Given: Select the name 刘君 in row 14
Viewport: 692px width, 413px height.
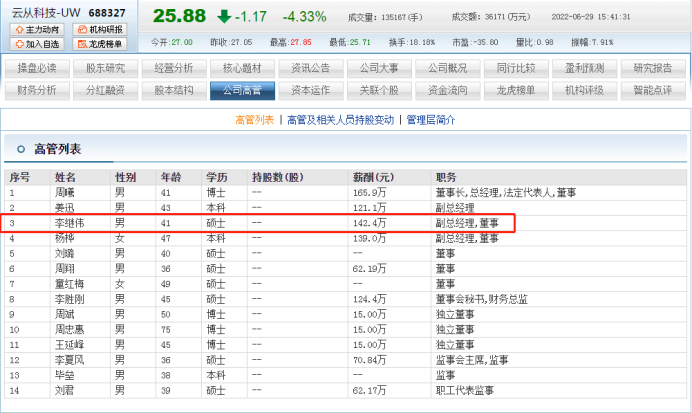Looking at the screenshot, I should pyautogui.click(x=64, y=390).
